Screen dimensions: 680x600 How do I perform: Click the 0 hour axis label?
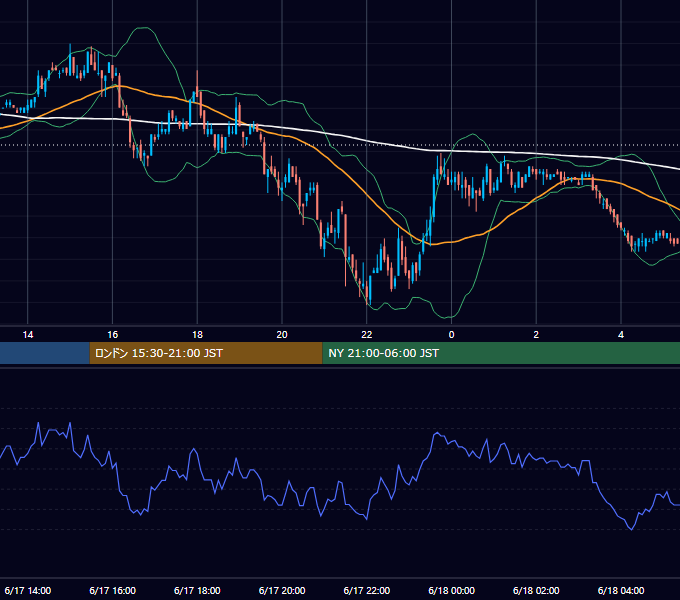click(x=451, y=335)
